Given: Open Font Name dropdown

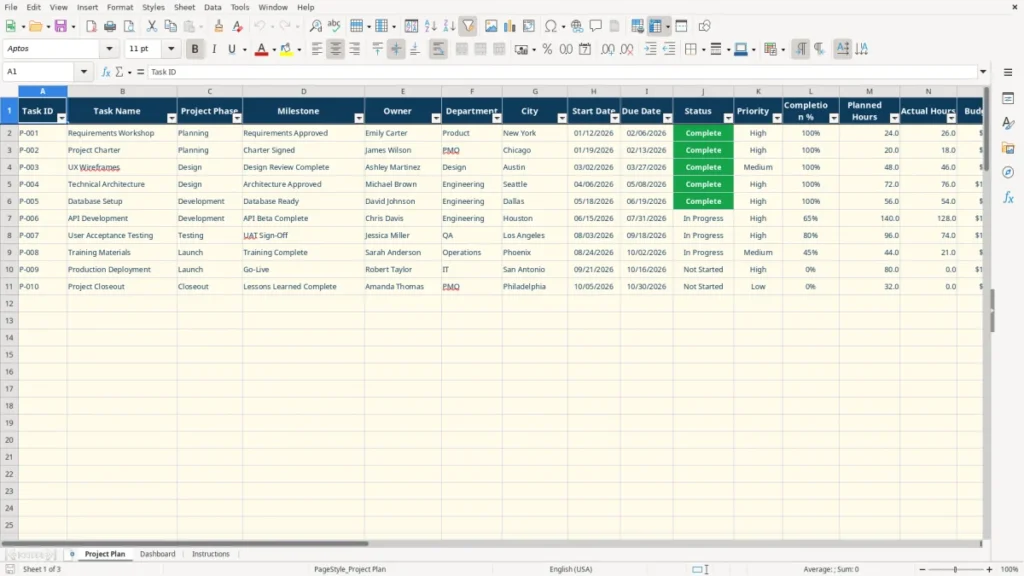Looking at the screenshot, I should [x=109, y=48].
